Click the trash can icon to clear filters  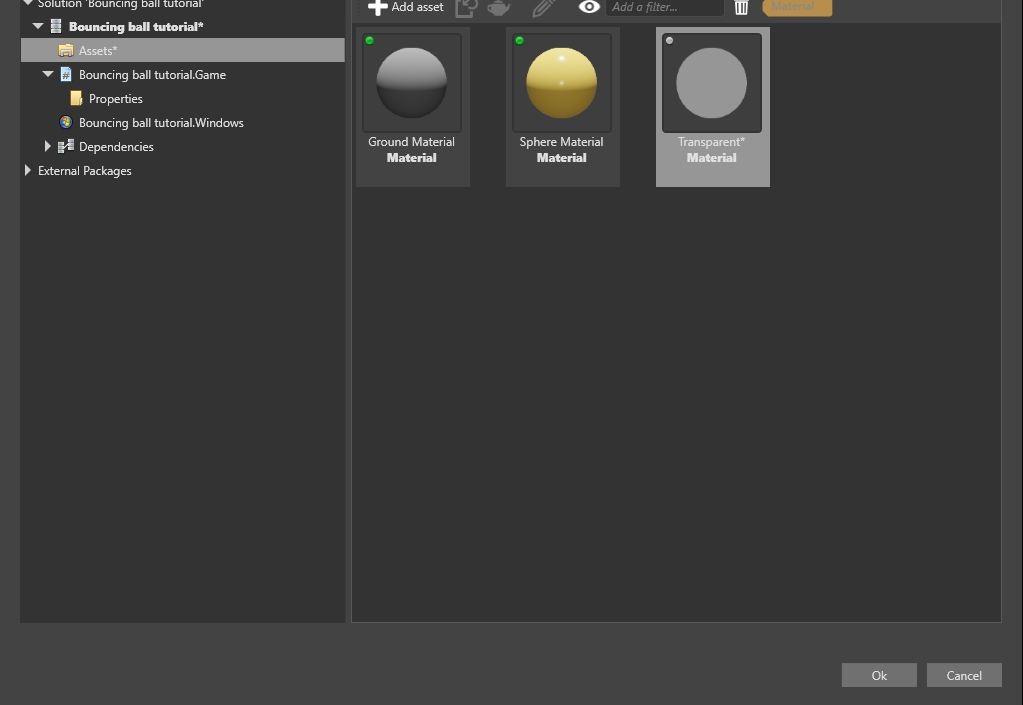(741, 7)
